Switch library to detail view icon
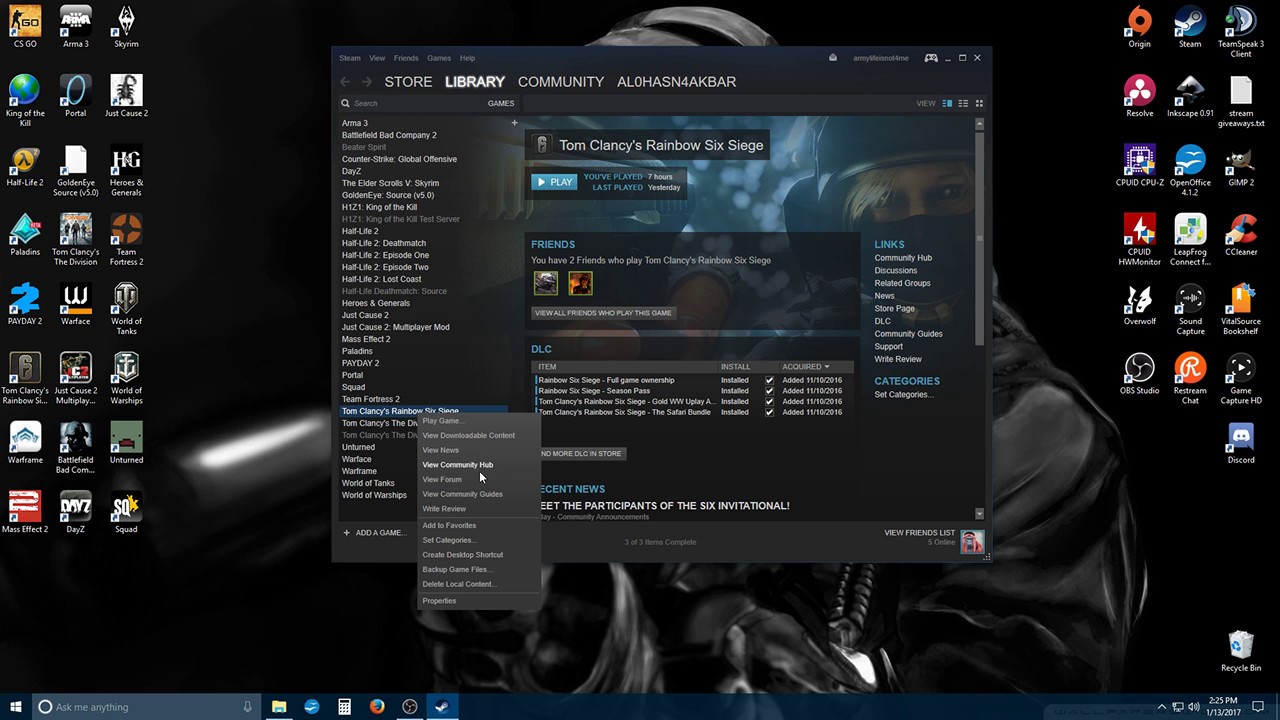This screenshot has height=720, width=1280. pos(947,103)
